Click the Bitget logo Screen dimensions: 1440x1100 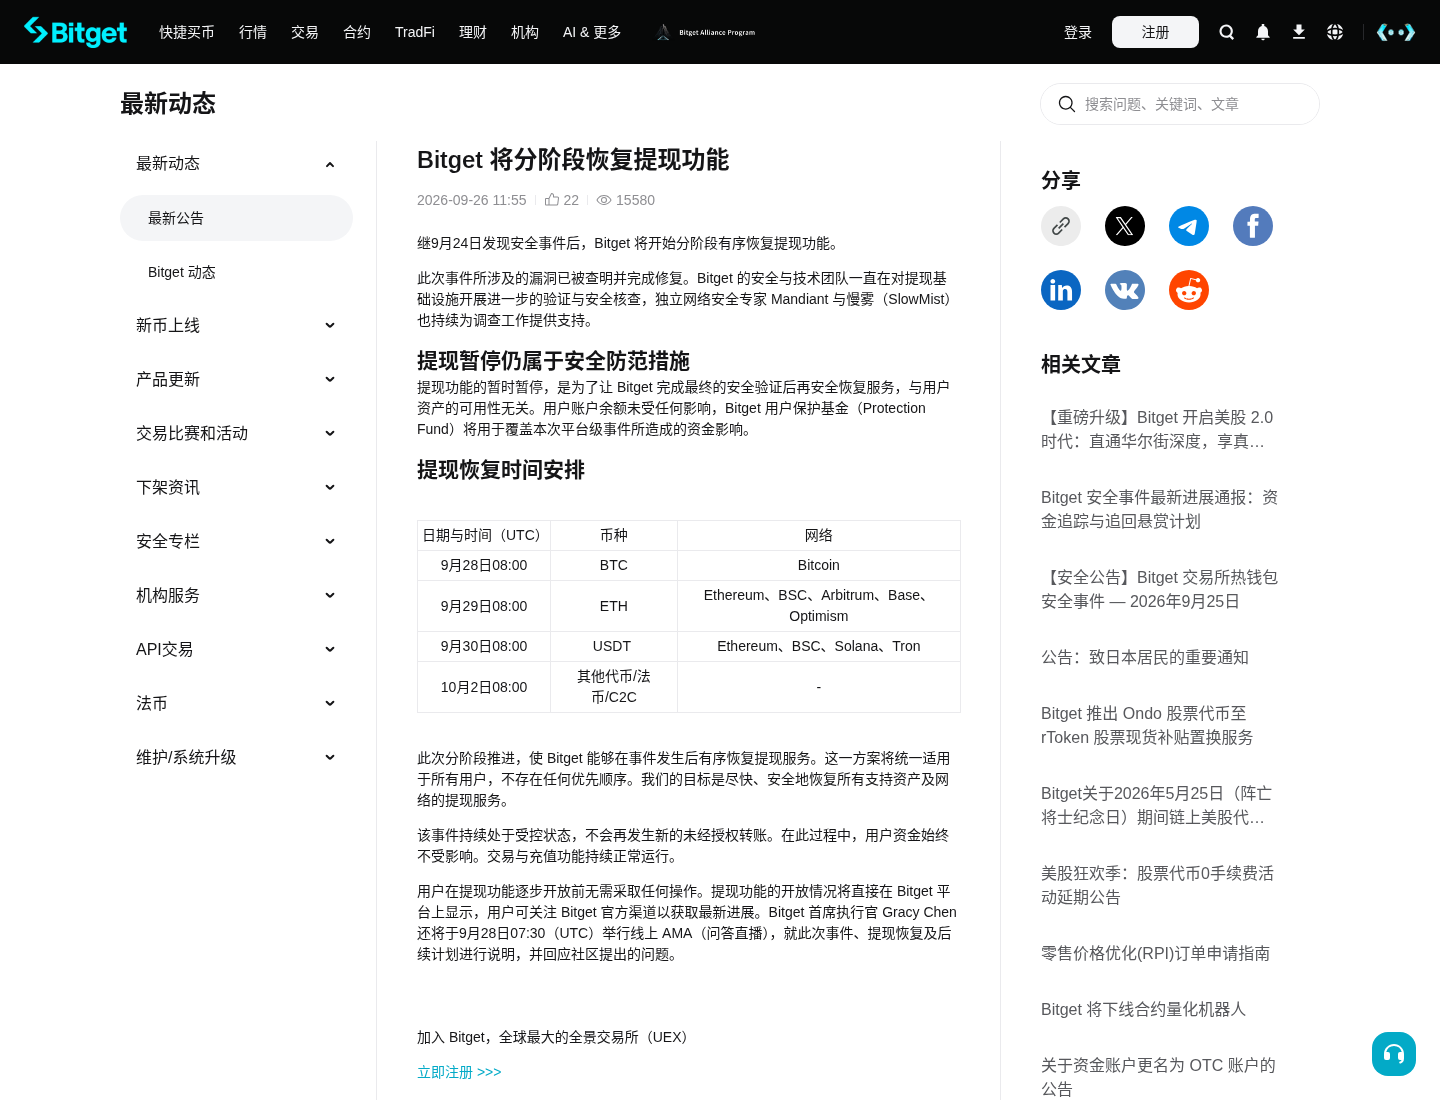[76, 32]
